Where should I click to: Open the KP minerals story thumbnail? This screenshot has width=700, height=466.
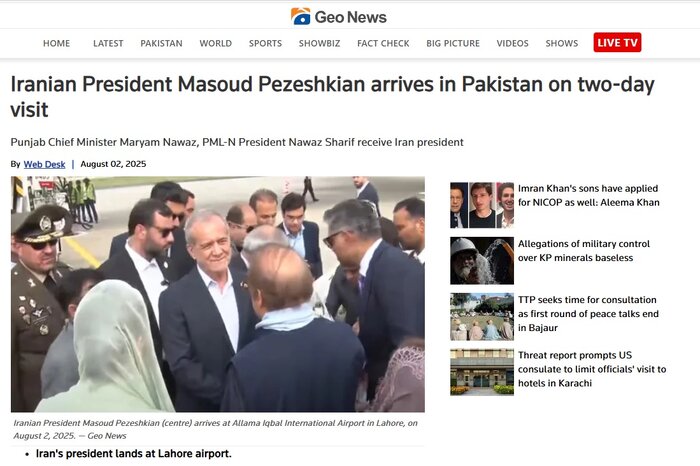(482, 261)
